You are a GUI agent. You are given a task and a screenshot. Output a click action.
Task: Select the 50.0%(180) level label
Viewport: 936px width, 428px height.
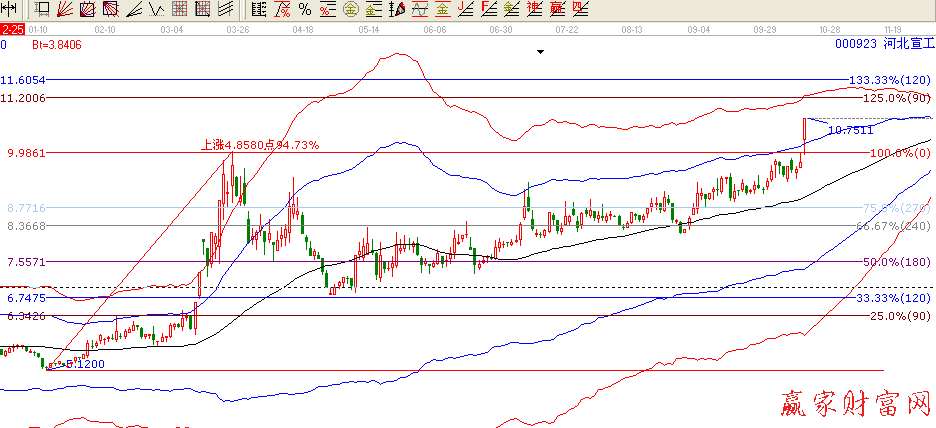[895, 262]
